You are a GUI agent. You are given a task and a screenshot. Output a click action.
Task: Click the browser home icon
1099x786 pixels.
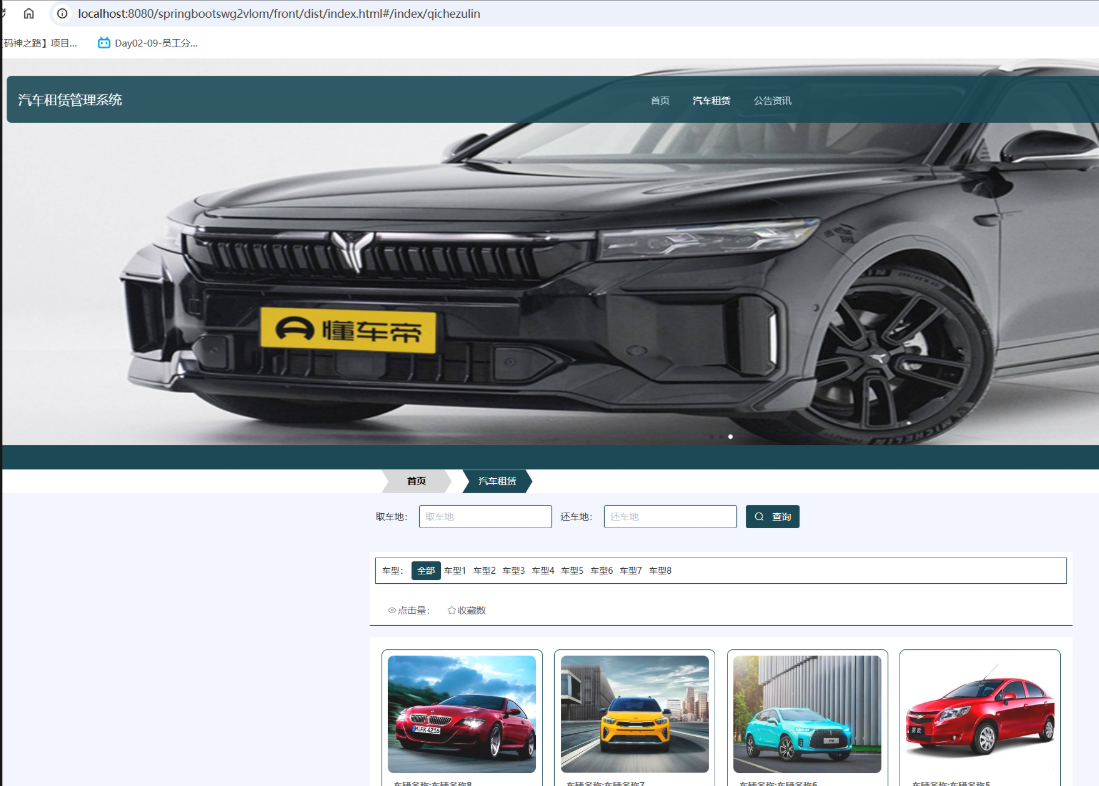click(x=28, y=14)
